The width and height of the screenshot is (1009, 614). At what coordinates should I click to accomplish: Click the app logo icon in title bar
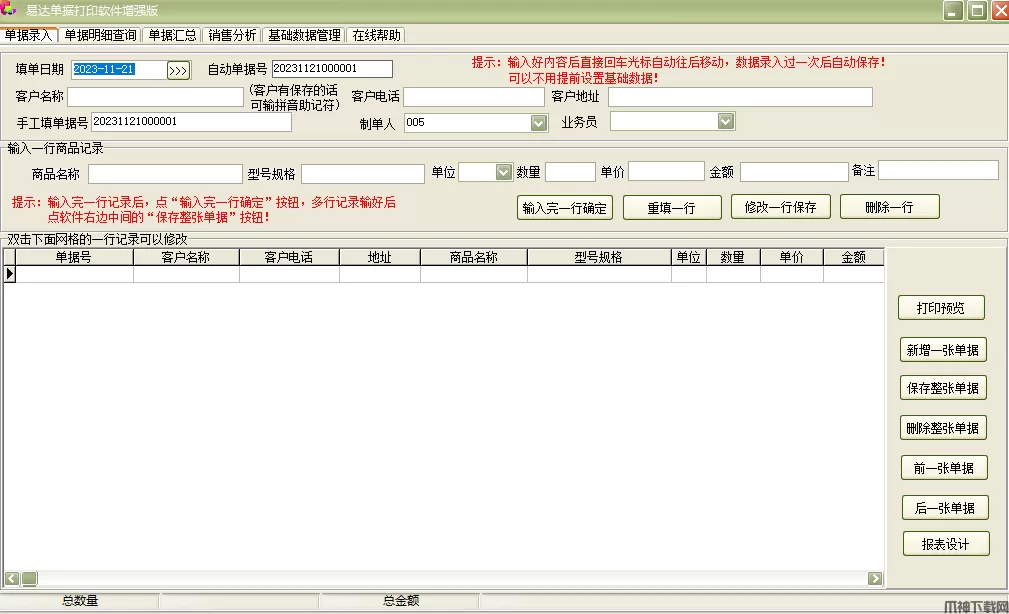point(11,10)
